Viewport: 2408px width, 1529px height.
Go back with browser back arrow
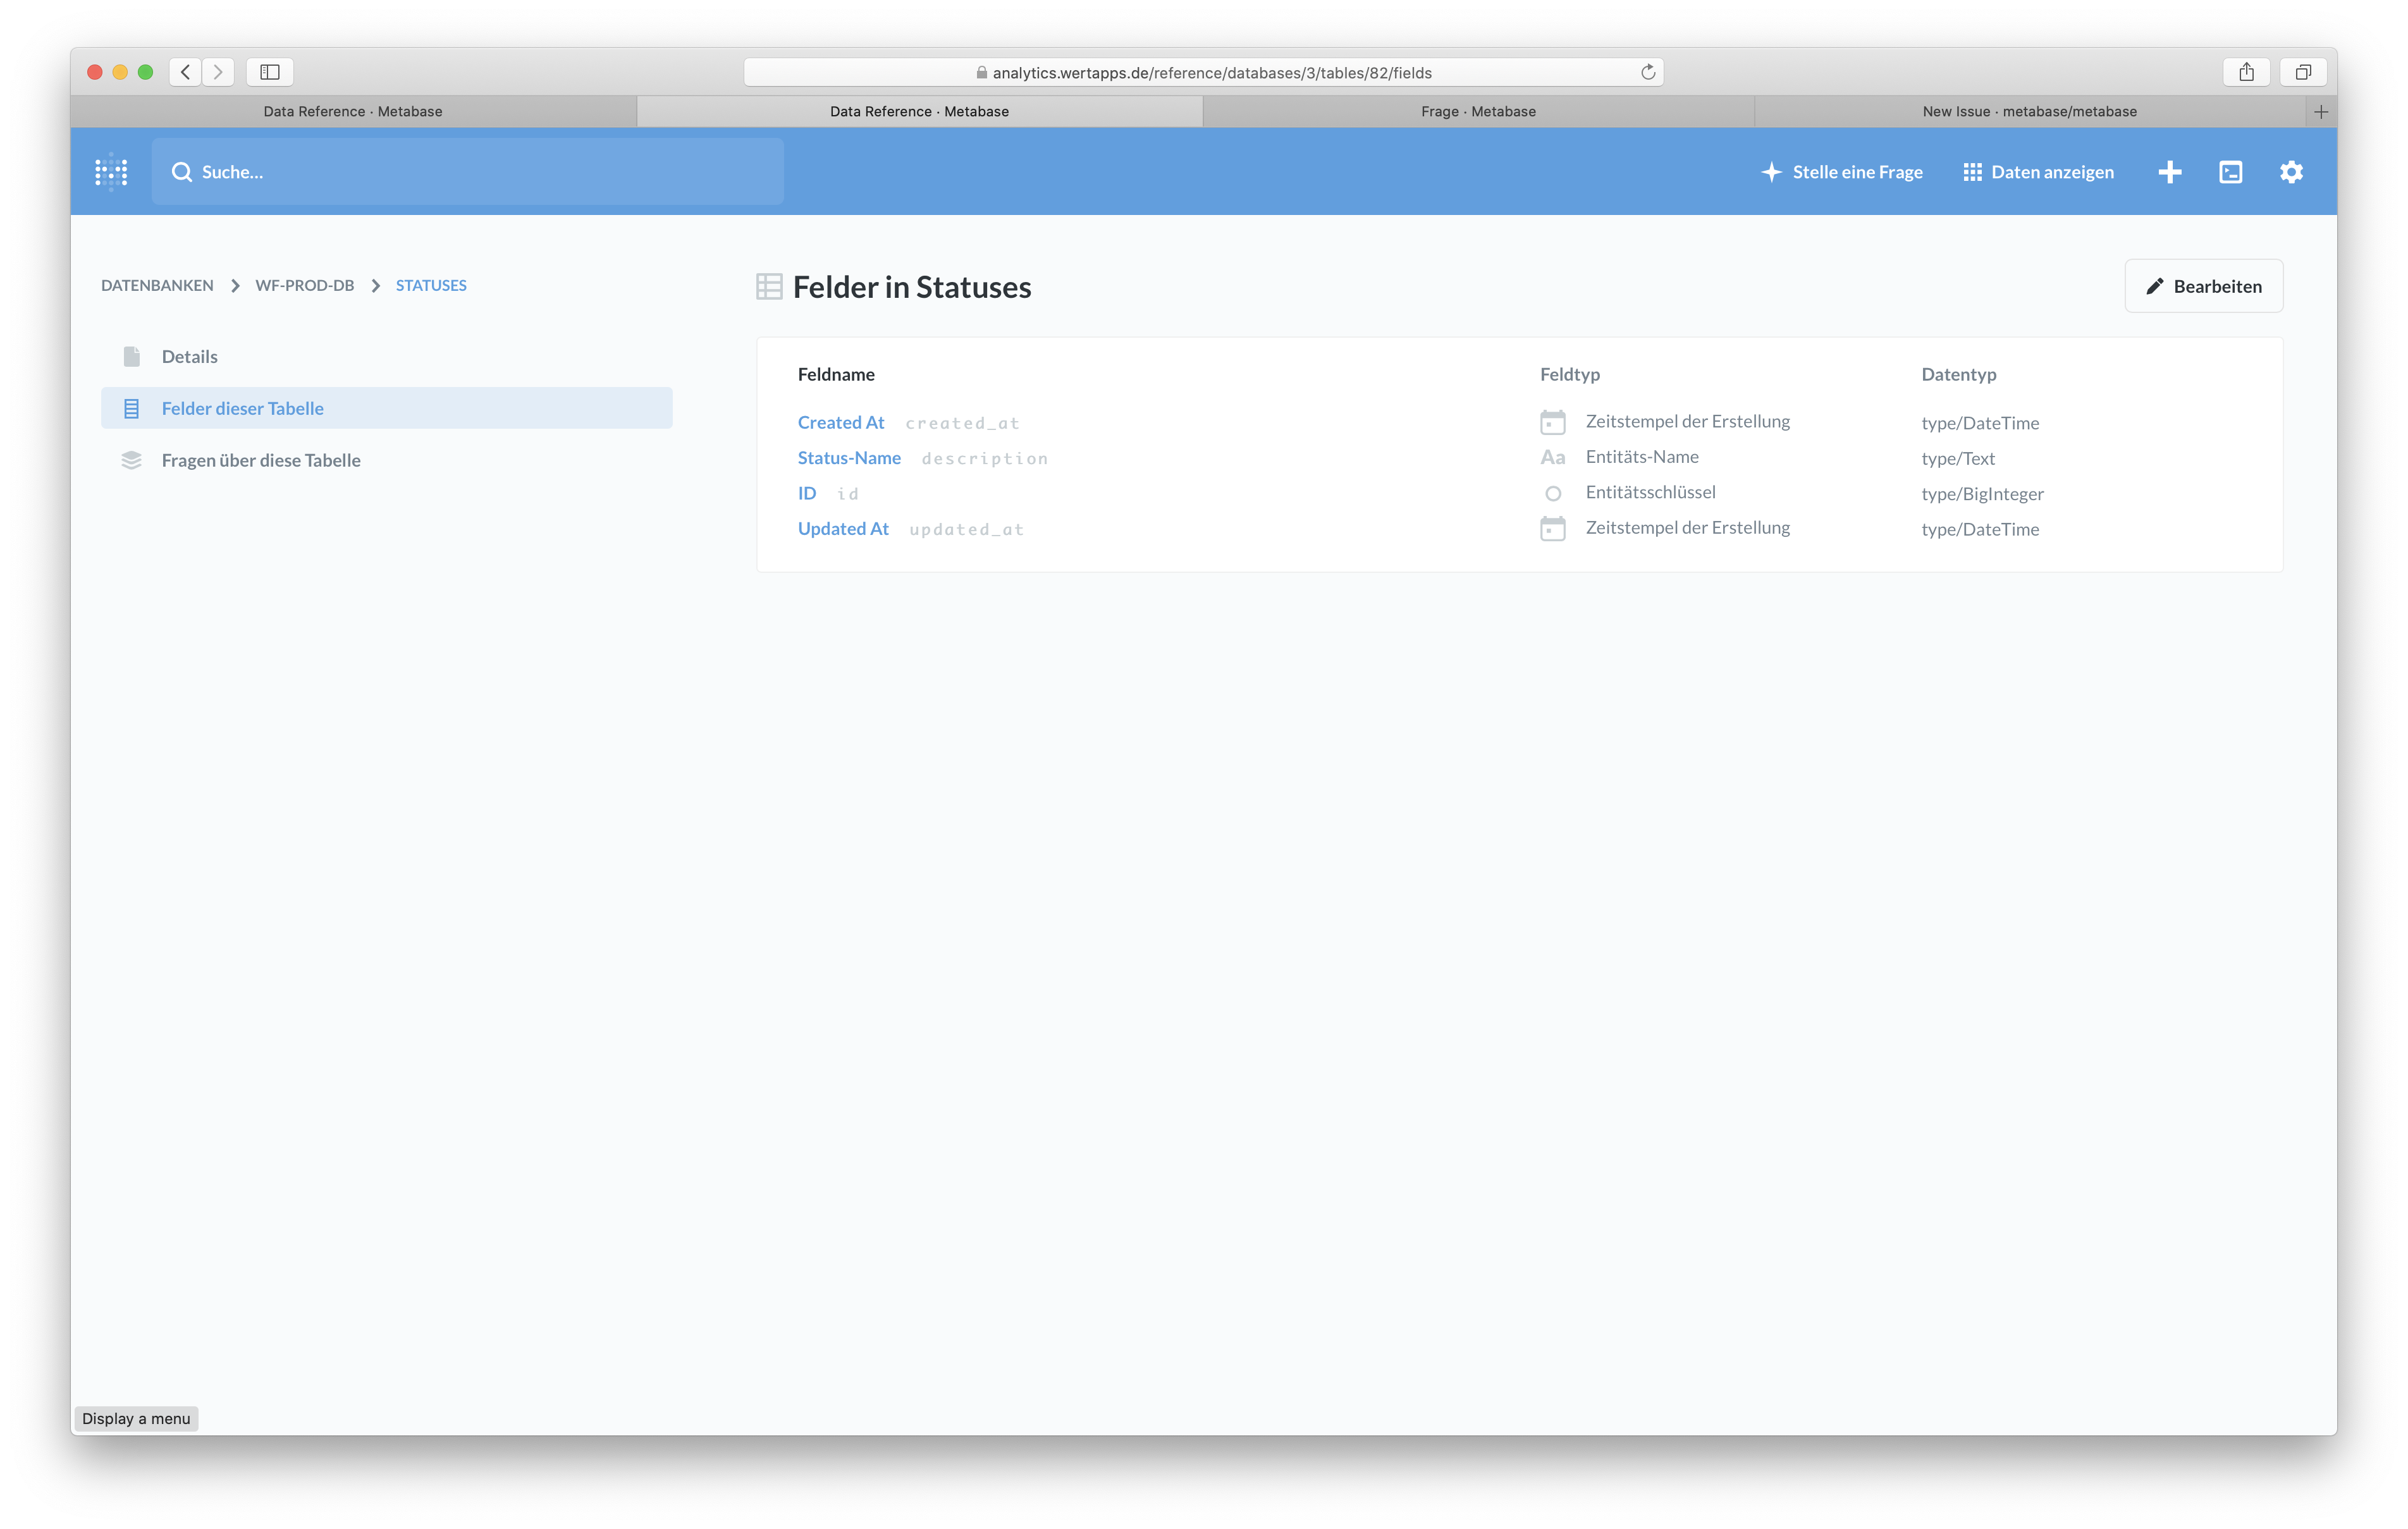(x=185, y=72)
